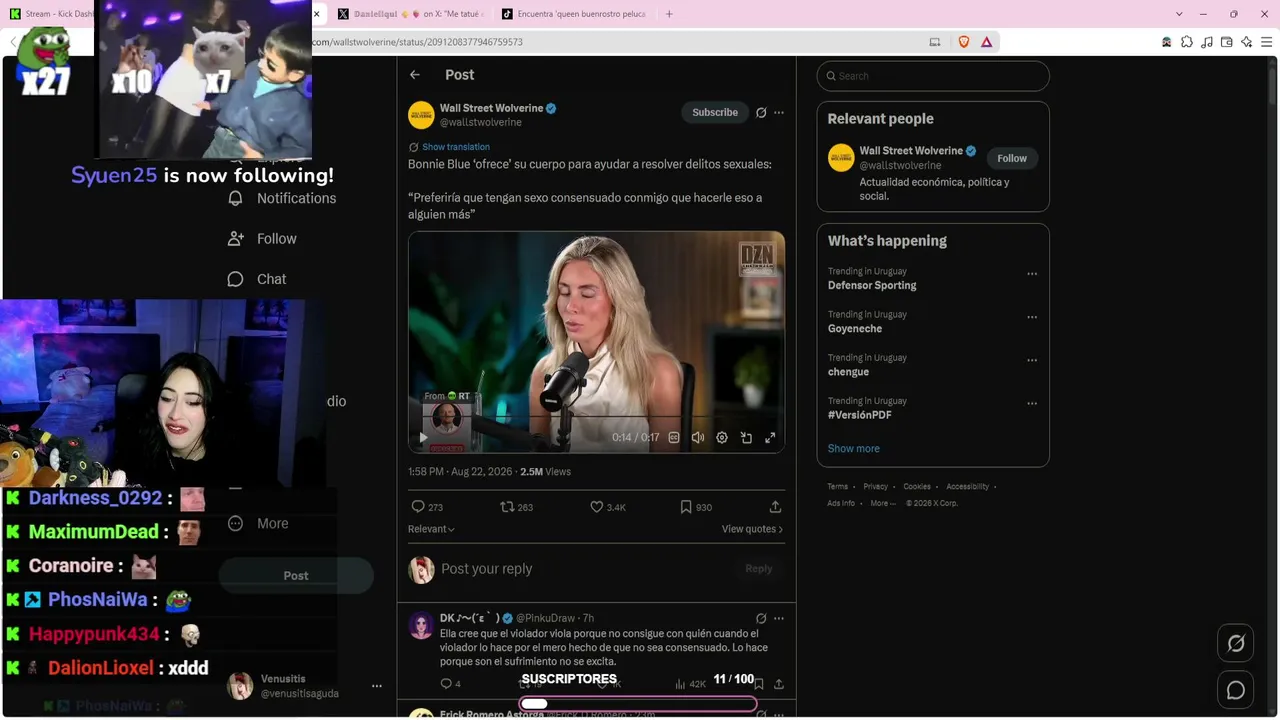Expand video to fullscreen
The image size is (1280, 720).
pos(770,438)
